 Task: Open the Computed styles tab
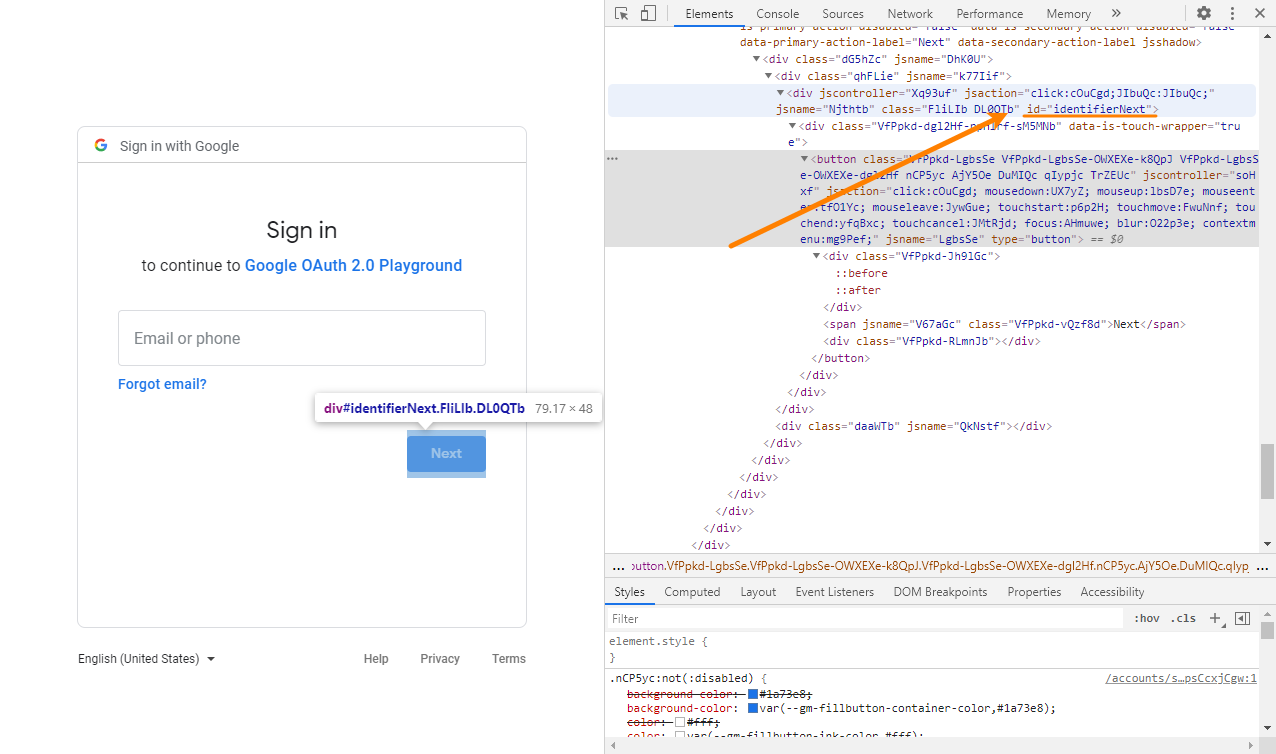692,591
